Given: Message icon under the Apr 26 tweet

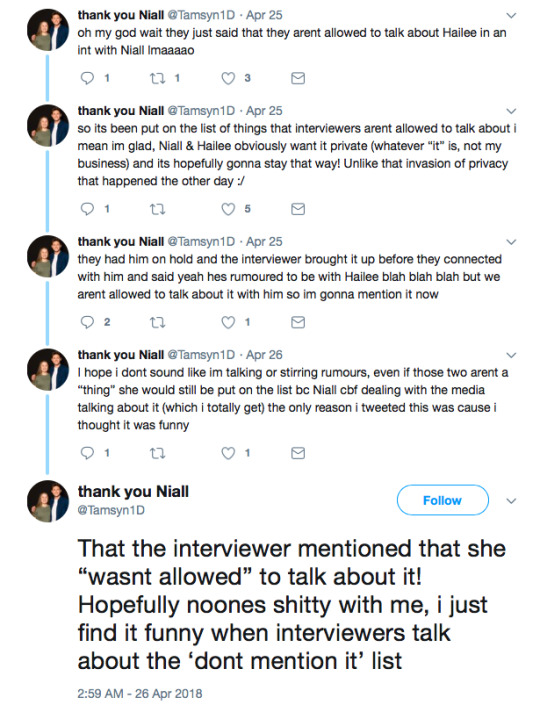Looking at the screenshot, I should click(298, 453).
